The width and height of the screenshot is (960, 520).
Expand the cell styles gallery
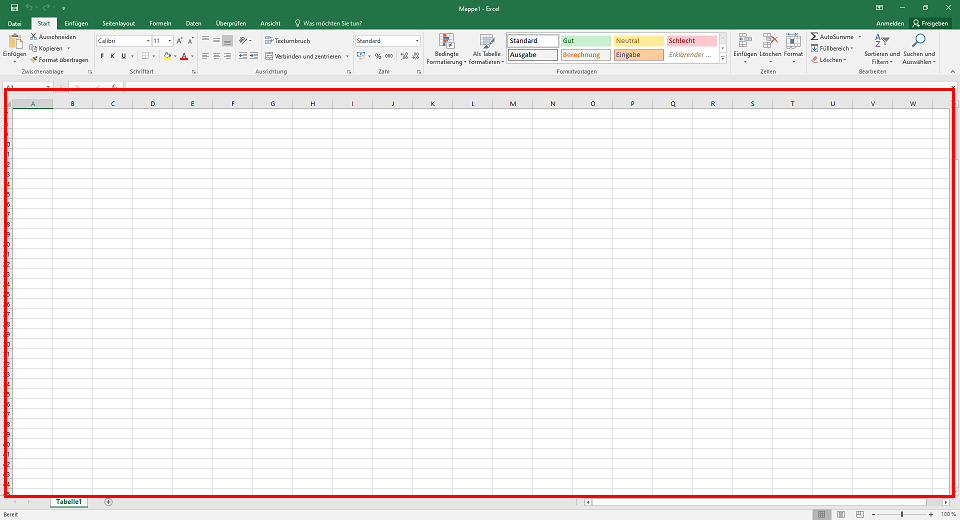click(x=722, y=59)
